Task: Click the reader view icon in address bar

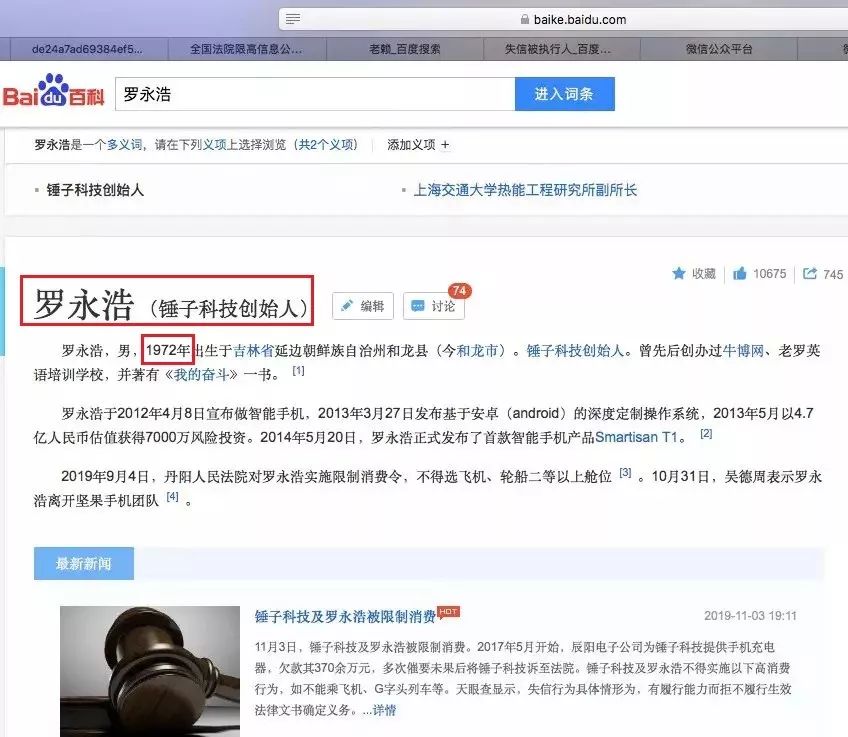Action: [293, 19]
